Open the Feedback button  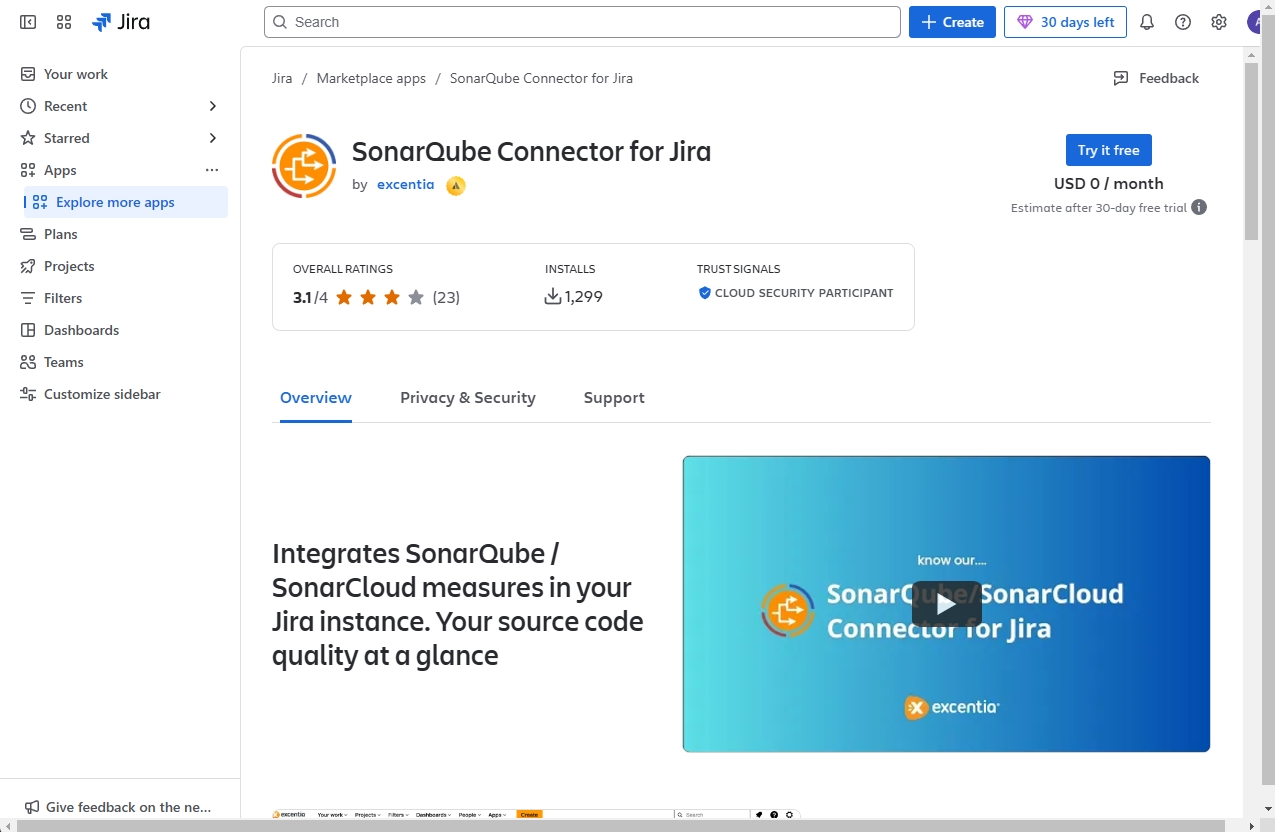click(1156, 78)
